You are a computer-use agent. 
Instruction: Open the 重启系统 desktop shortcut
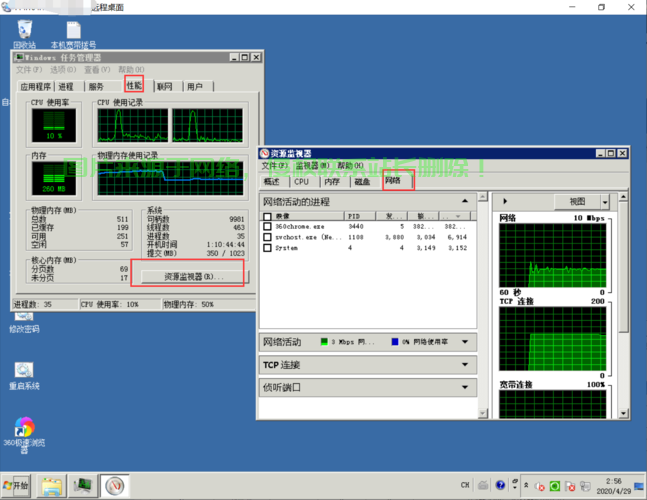pyautogui.click(x=24, y=375)
